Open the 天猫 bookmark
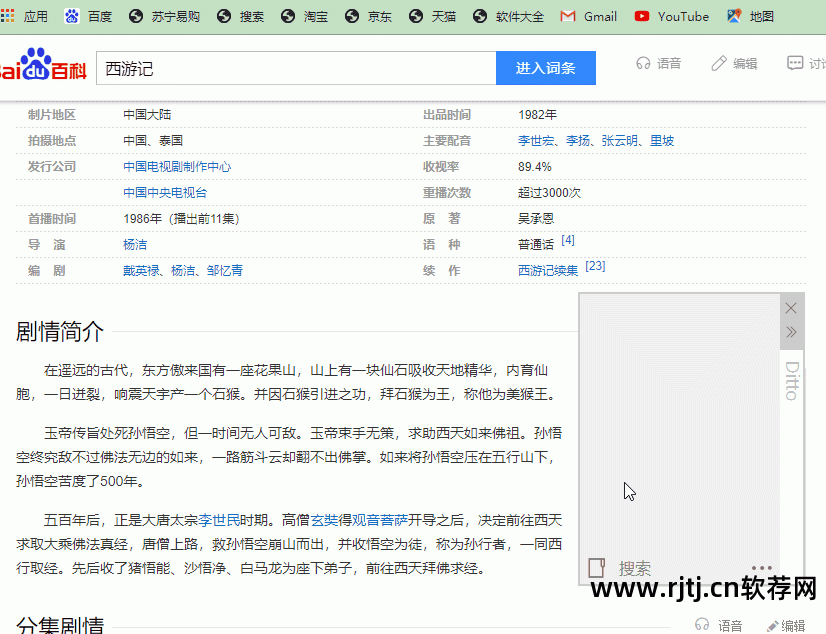826x634 pixels. 432,16
